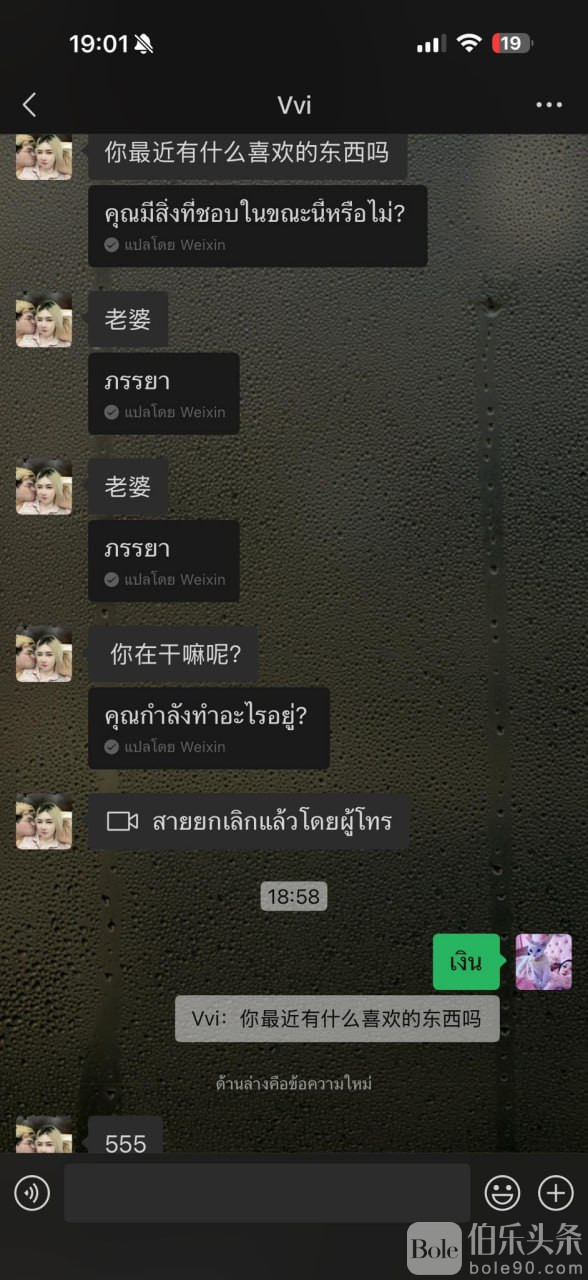Tap the quoted Vvi reply message
Viewport: 588px width, 1280px height.
pos(337,1018)
